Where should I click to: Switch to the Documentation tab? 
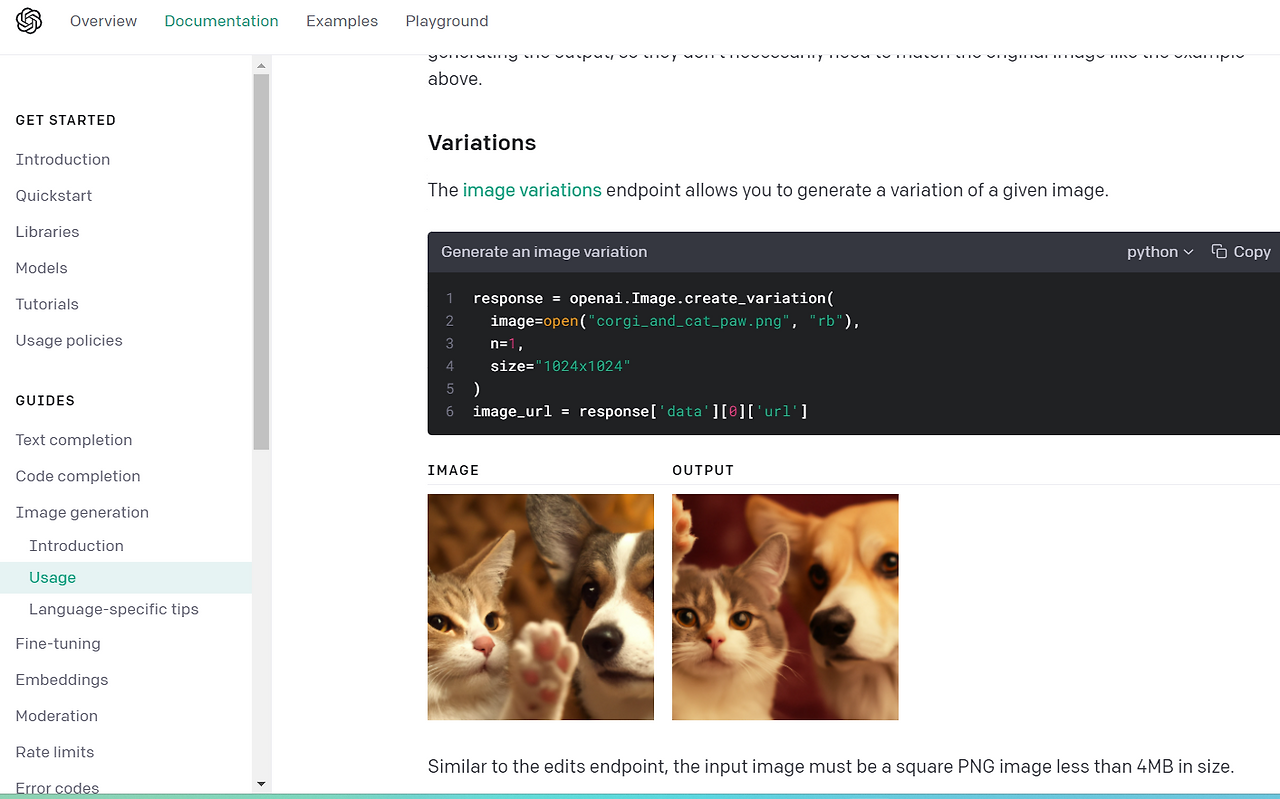click(222, 21)
